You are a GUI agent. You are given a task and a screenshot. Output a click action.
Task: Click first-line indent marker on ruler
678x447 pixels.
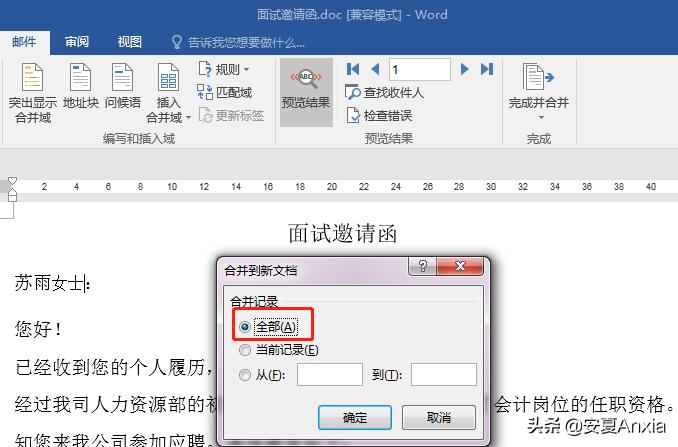point(13,180)
